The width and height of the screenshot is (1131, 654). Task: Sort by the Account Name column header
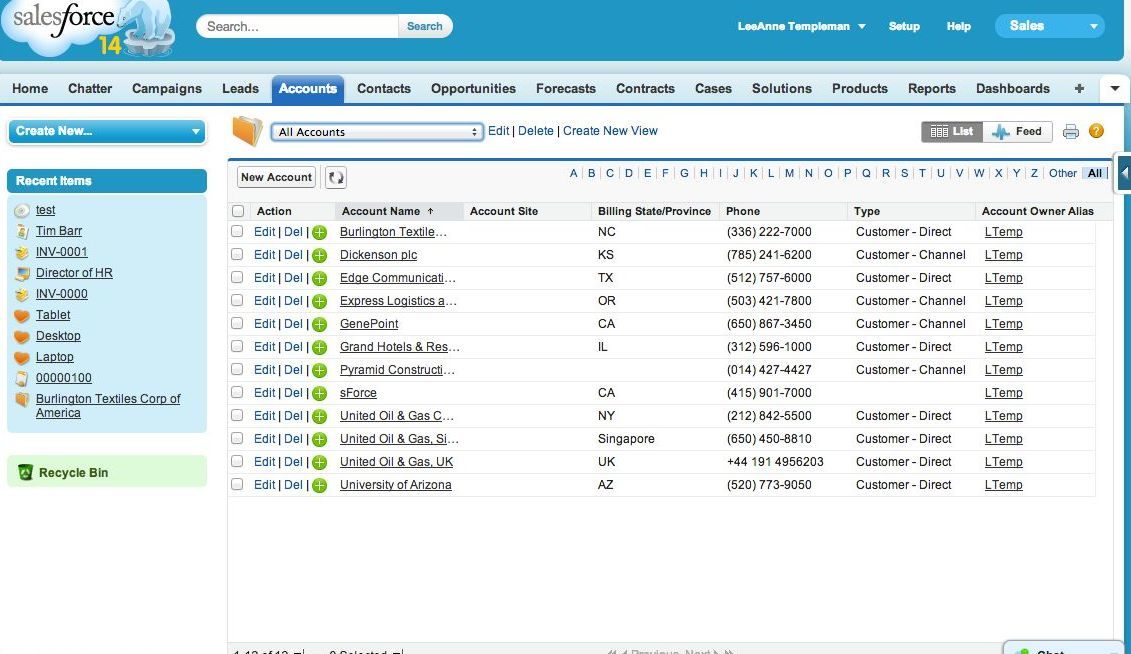387,211
